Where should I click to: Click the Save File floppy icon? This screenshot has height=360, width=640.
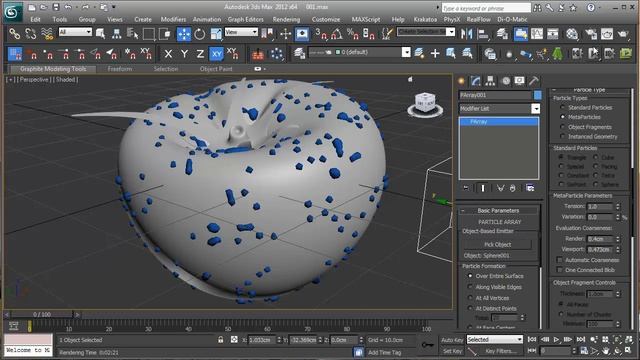[x=56, y=7]
